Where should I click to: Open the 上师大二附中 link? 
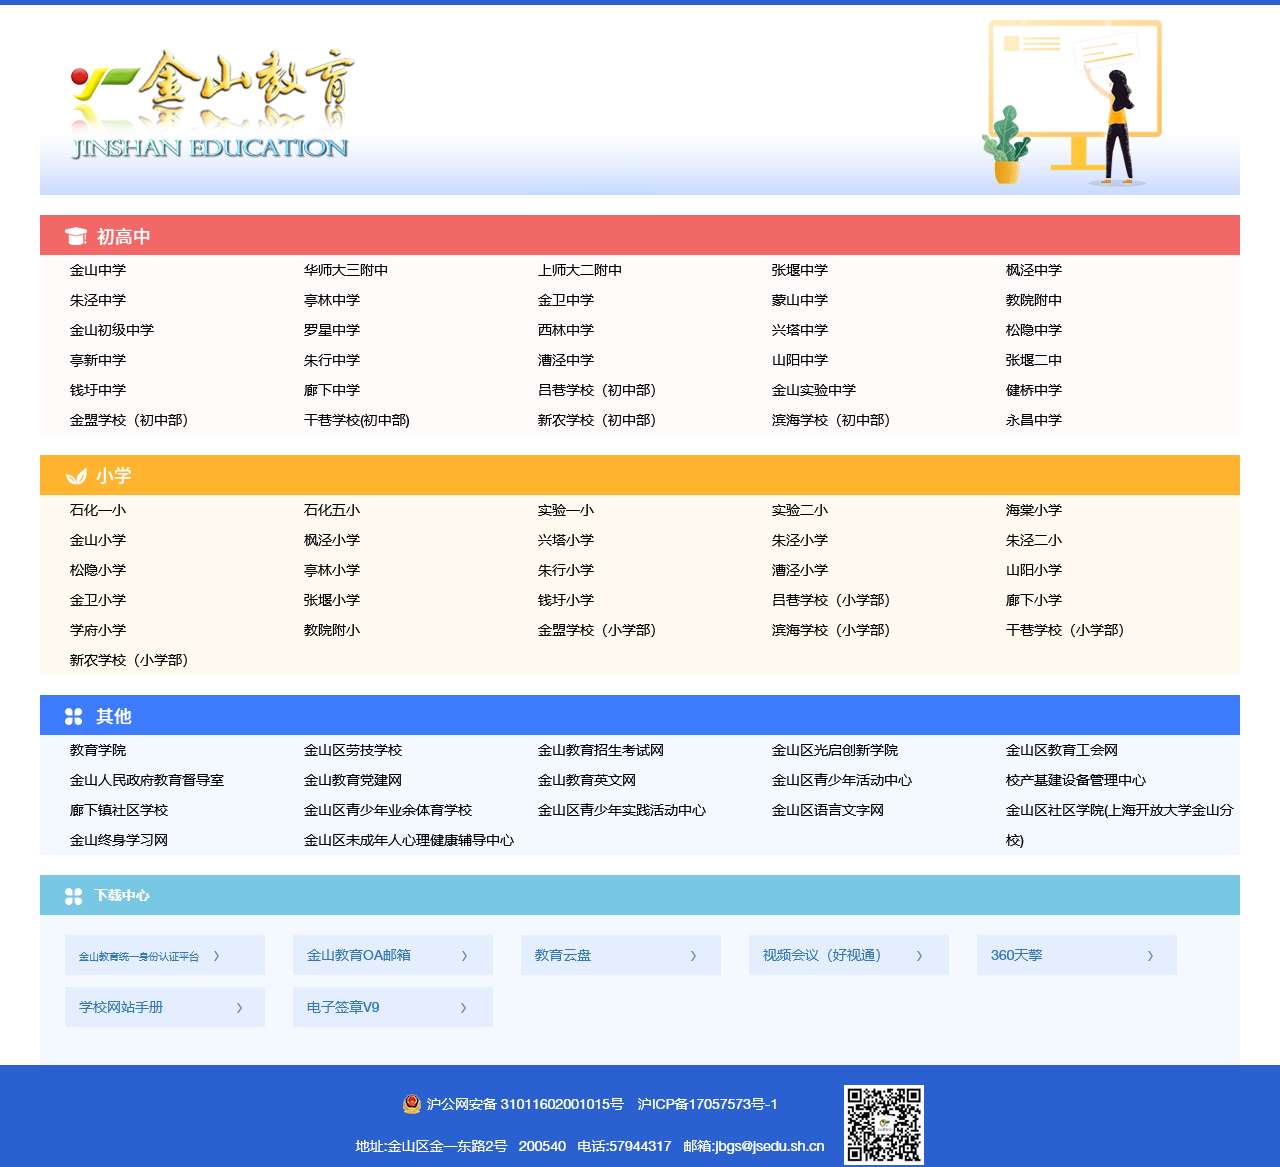(x=580, y=270)
